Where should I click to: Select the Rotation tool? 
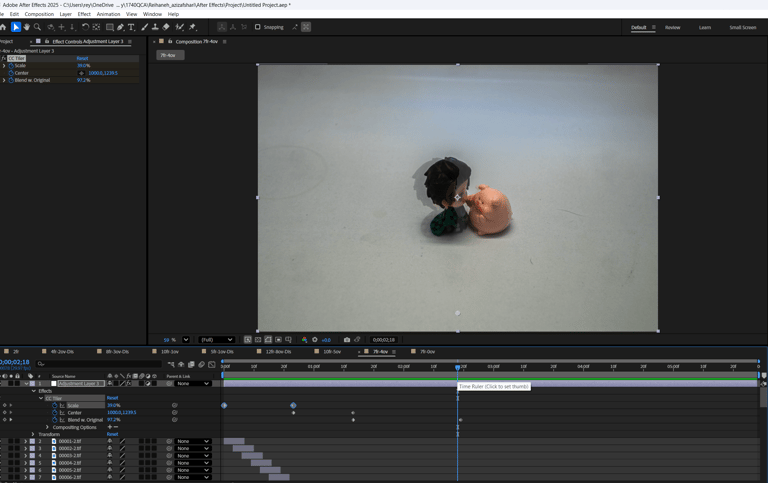tap(85, 27)
